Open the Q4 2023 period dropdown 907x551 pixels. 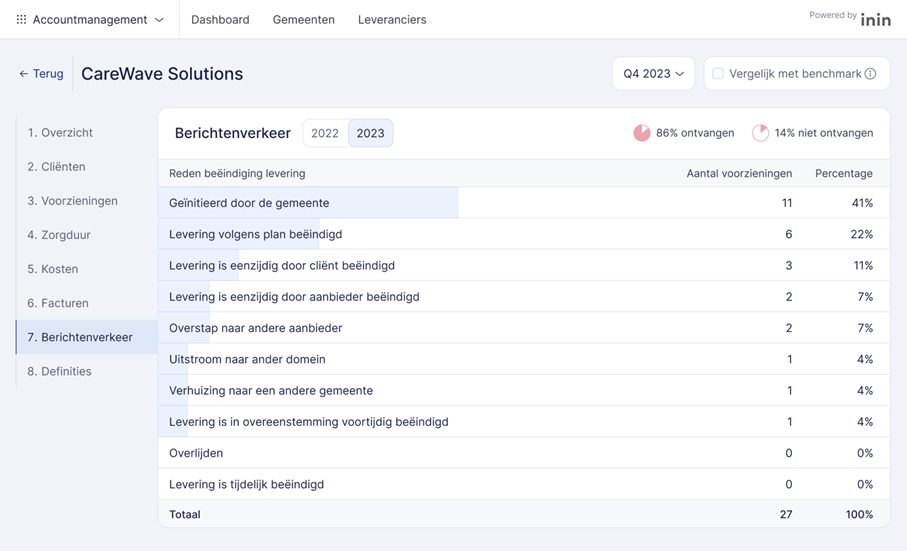(x=653, y=74)
